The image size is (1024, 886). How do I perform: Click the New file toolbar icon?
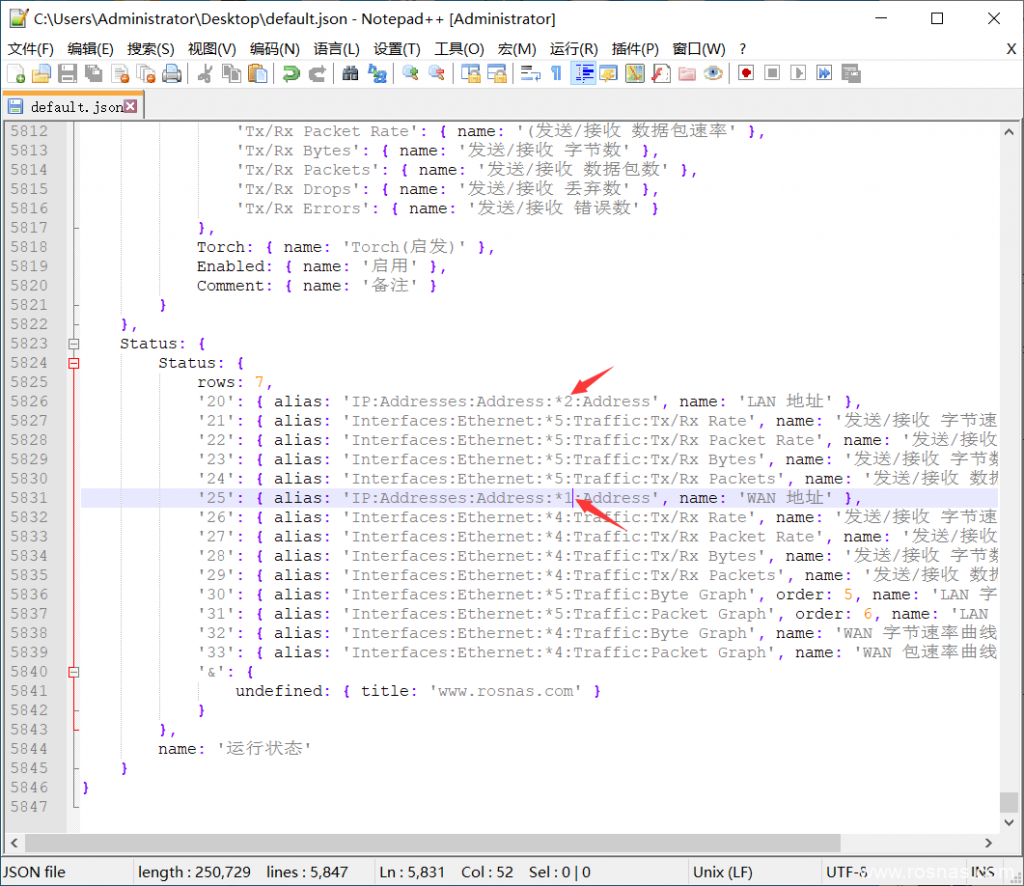(x=16, y=73)
